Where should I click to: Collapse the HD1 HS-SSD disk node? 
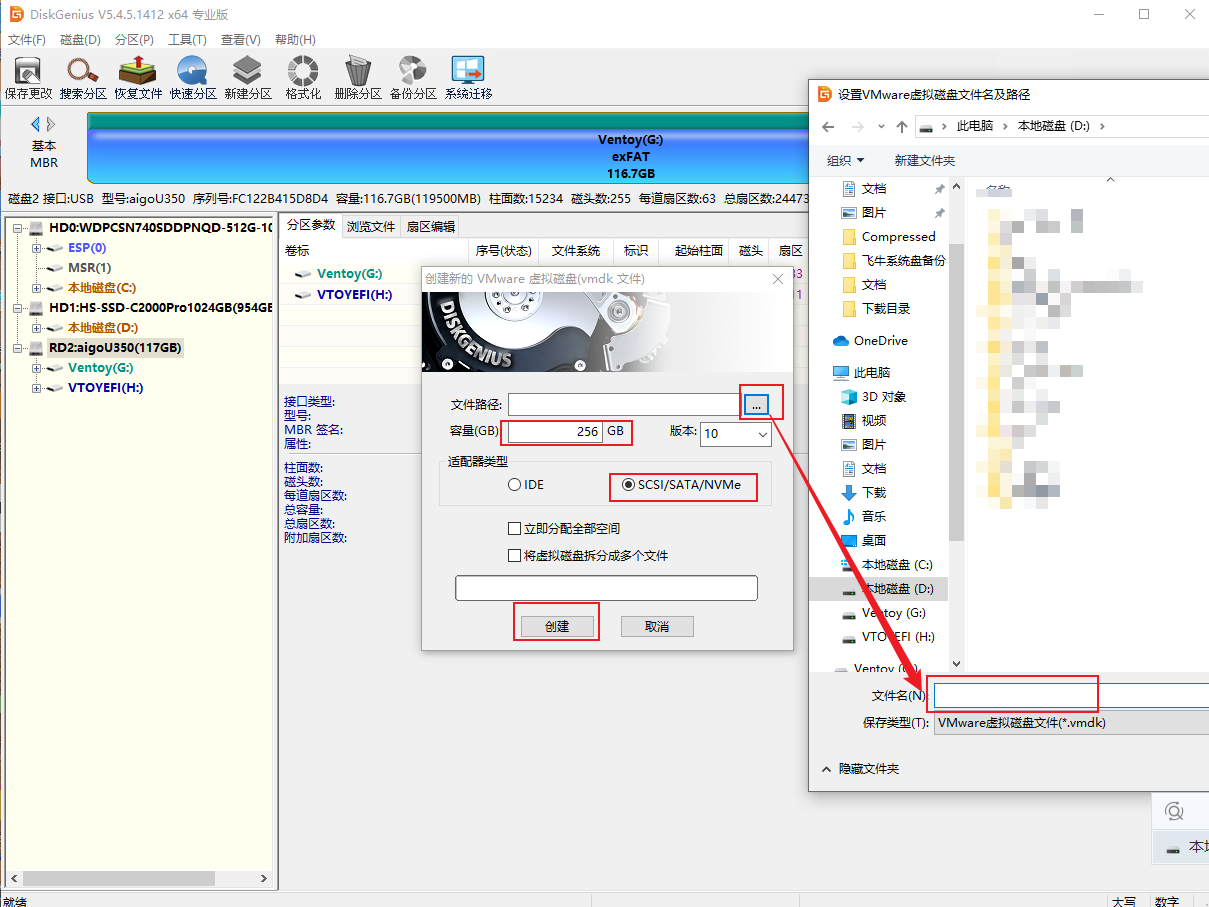point(17,308)
